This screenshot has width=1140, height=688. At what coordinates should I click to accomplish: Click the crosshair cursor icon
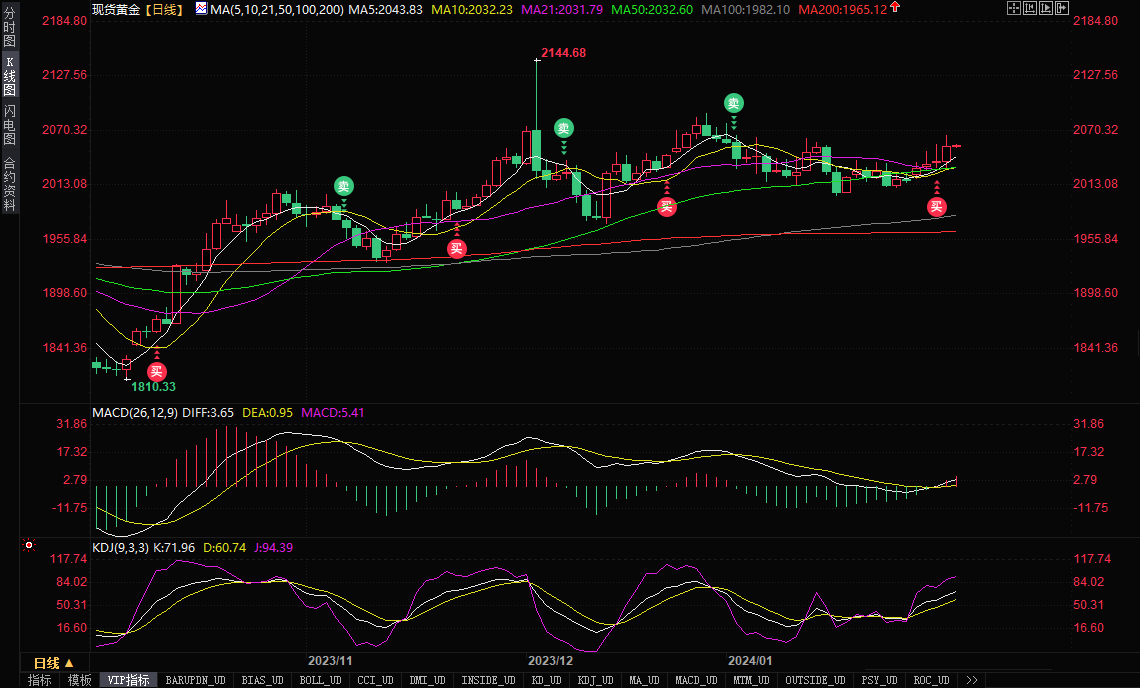(1013, 8)
